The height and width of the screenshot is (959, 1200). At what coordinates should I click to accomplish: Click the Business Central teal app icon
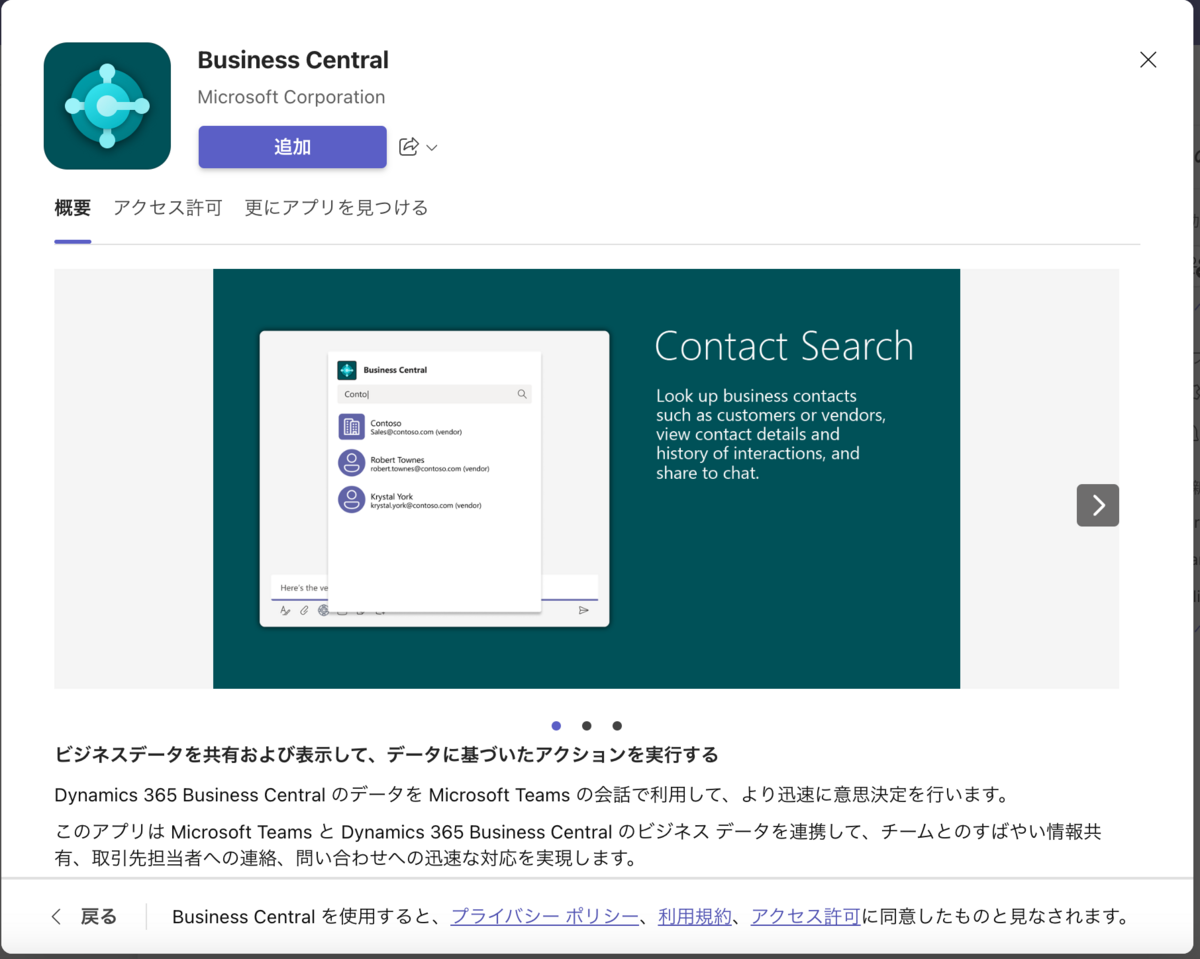pos(107,105)
